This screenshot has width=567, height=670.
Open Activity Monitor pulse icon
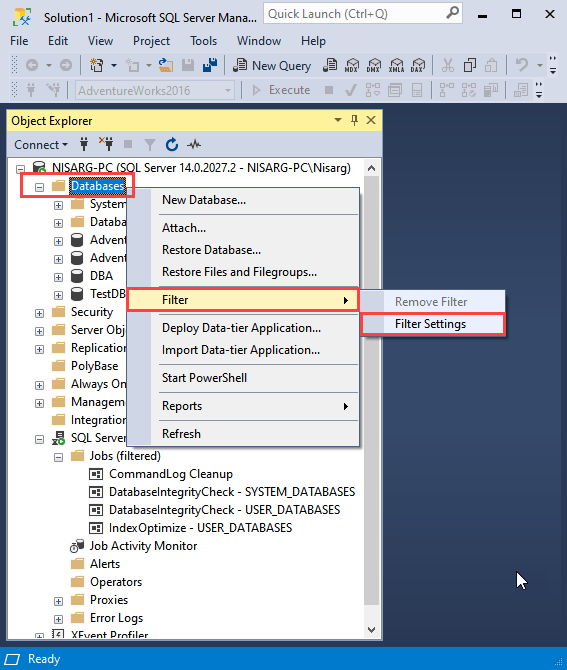(x=194, y=144)
